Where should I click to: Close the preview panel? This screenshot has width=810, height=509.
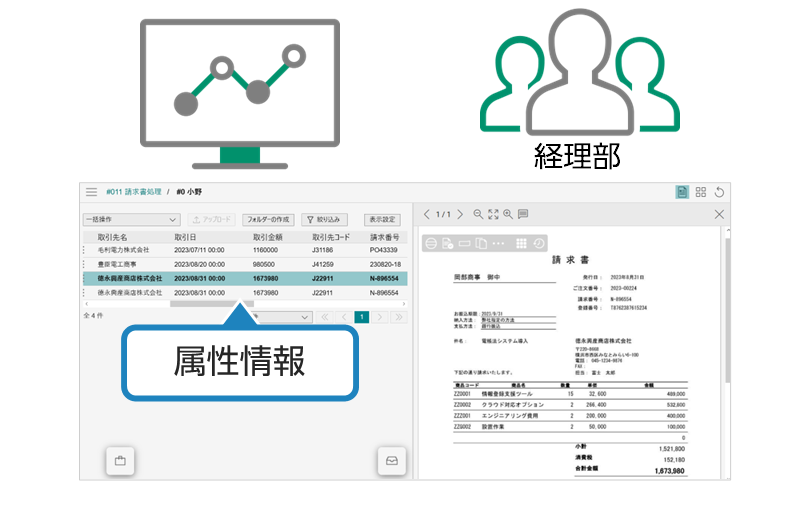(x=719, y=214)
